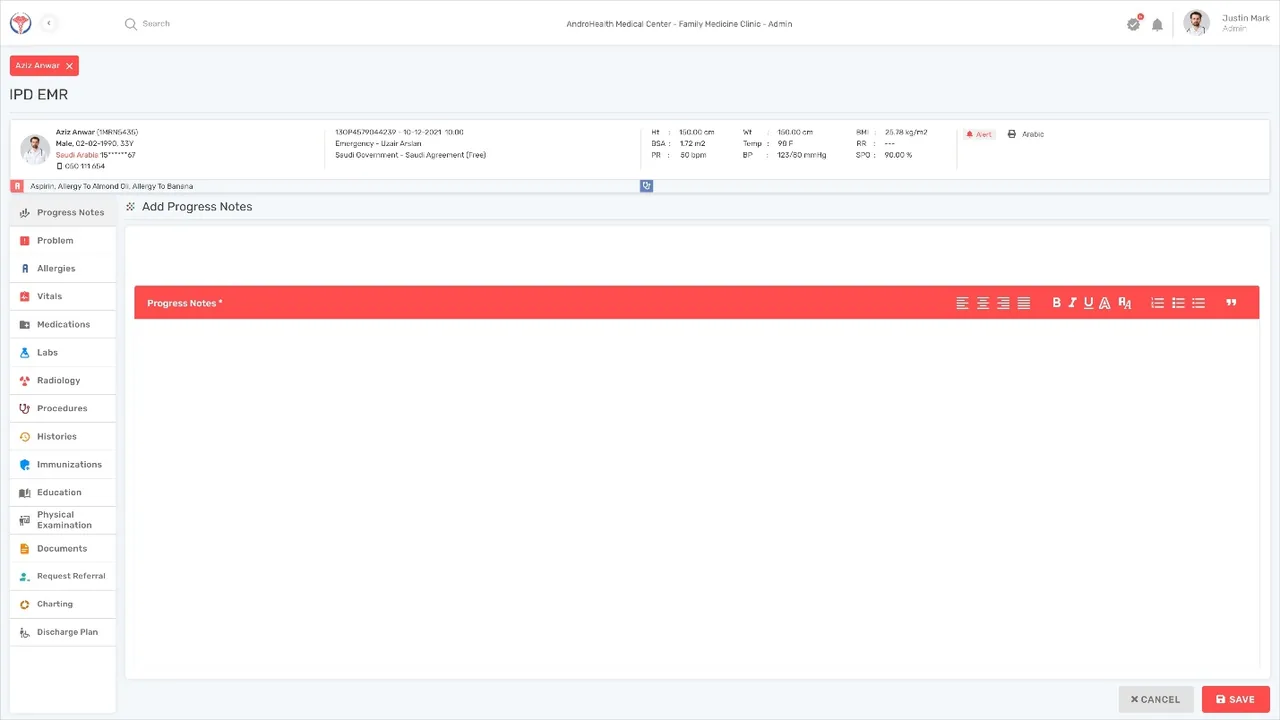Select the Aziz Anwar patient tab
1280x720 pixels.
pos(37,65)
